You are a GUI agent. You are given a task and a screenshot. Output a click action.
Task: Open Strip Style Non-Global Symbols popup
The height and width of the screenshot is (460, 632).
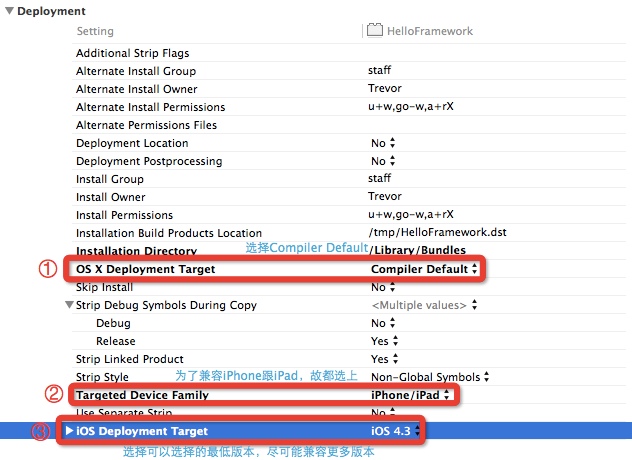tap(430, 377)
